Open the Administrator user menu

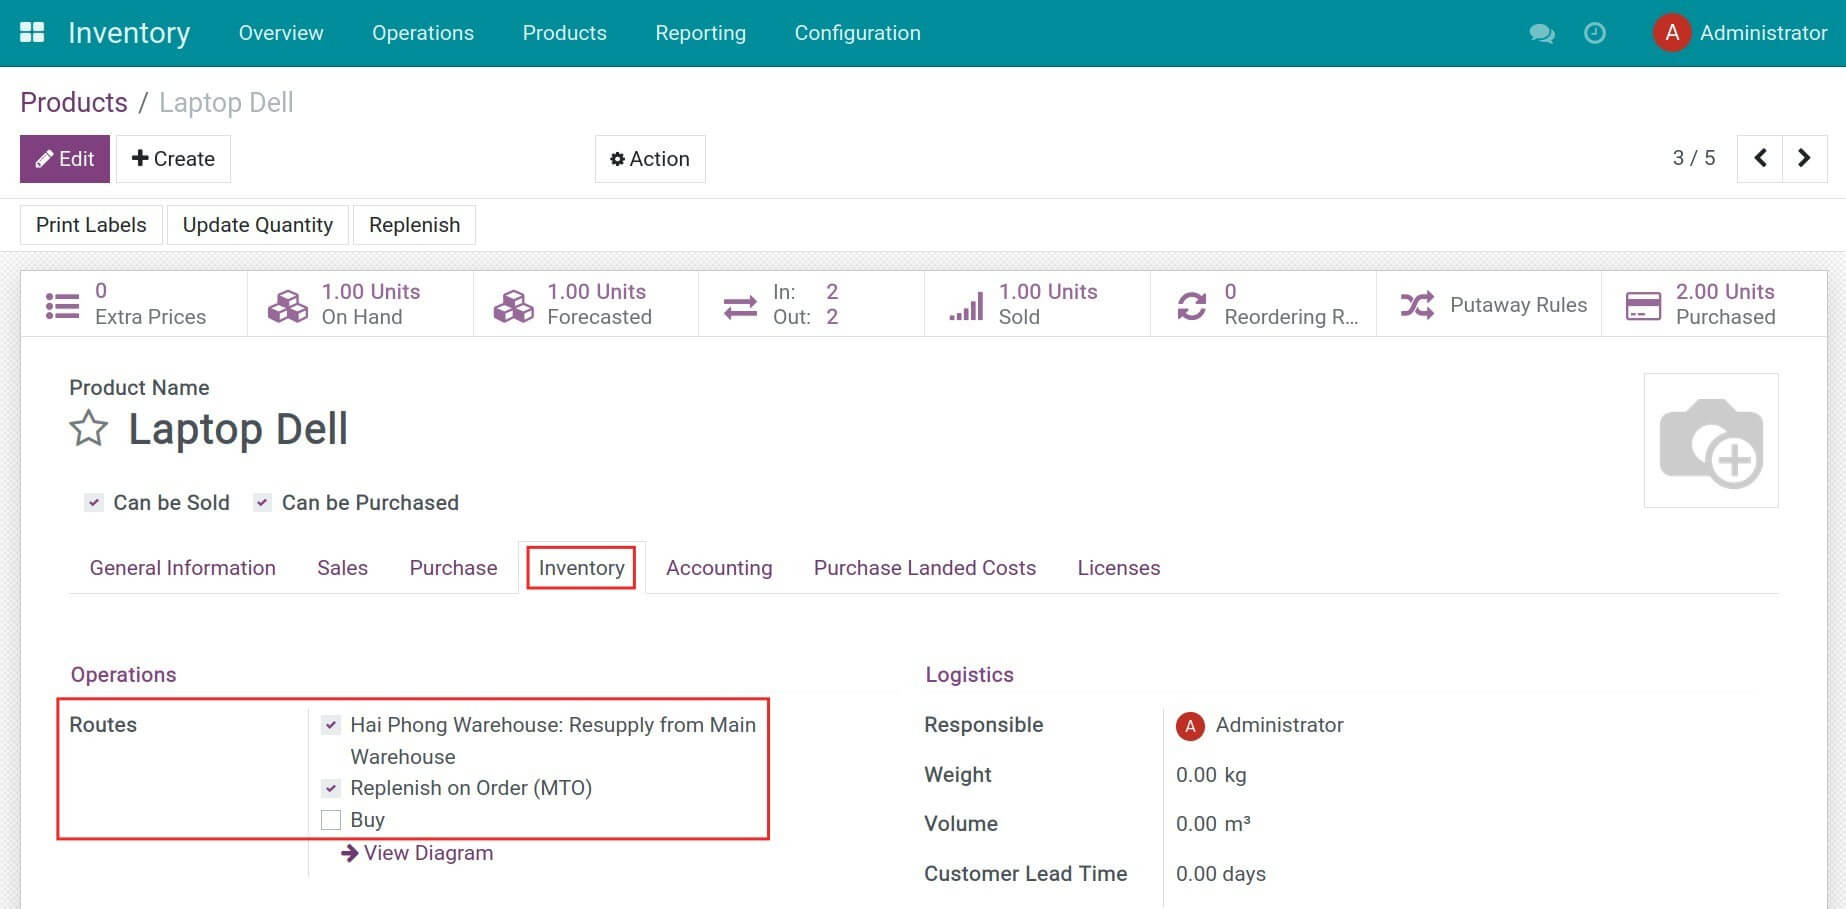coord(1740,33)
